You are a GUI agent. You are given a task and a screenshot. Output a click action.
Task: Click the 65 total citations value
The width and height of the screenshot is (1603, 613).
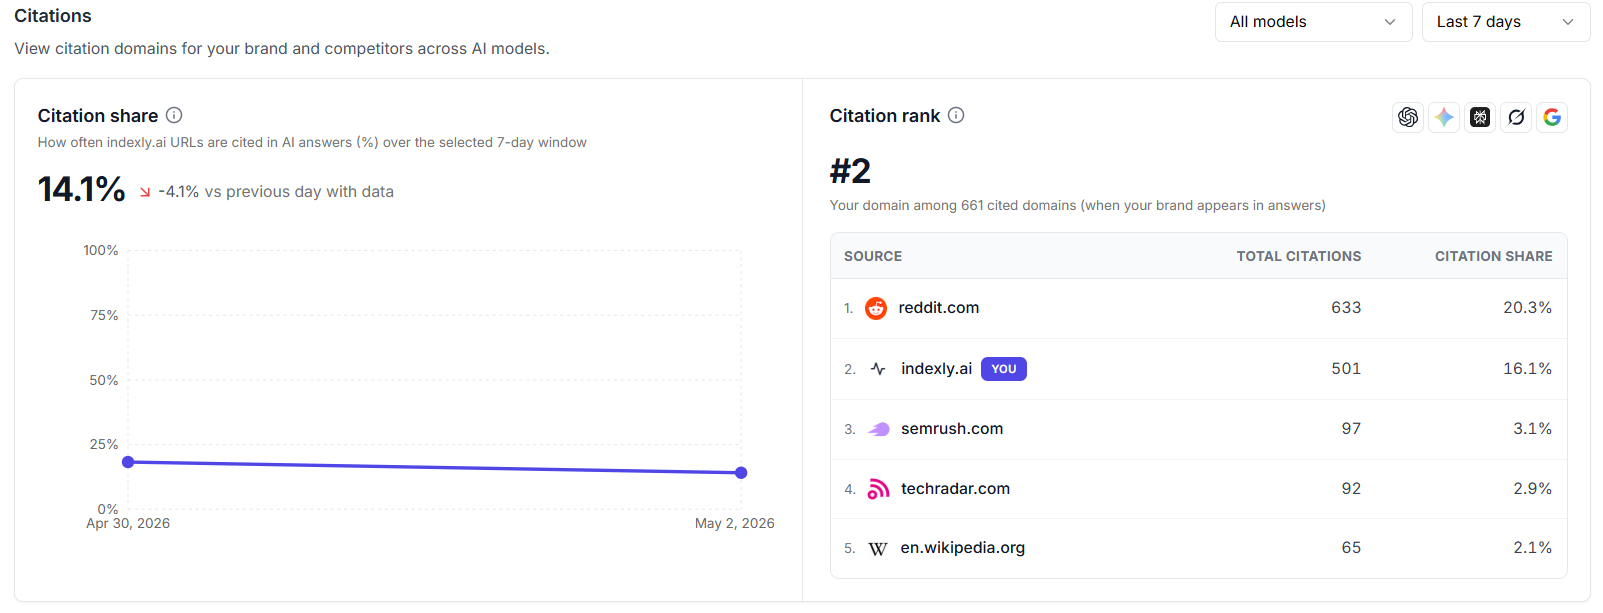pos(1351,548)
